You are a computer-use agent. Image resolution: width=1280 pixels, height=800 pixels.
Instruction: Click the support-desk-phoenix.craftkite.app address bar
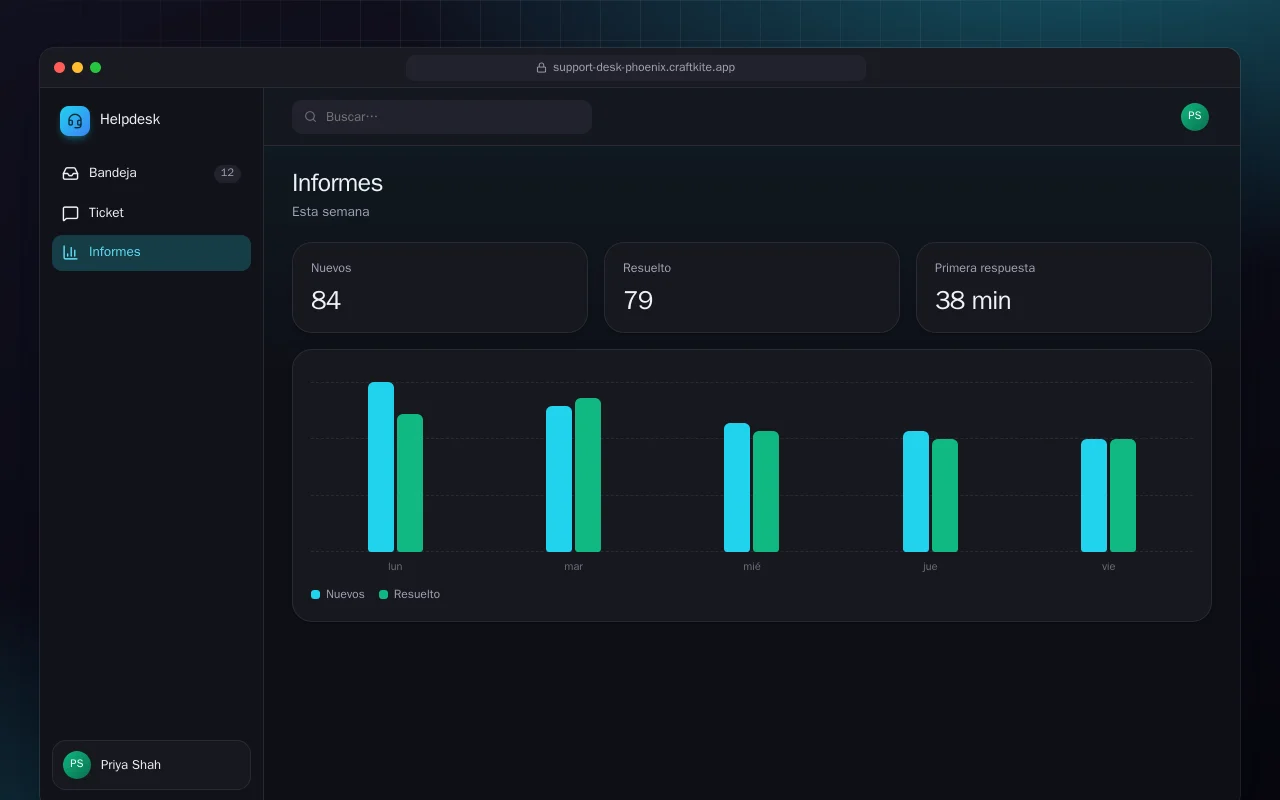(636, 68)
